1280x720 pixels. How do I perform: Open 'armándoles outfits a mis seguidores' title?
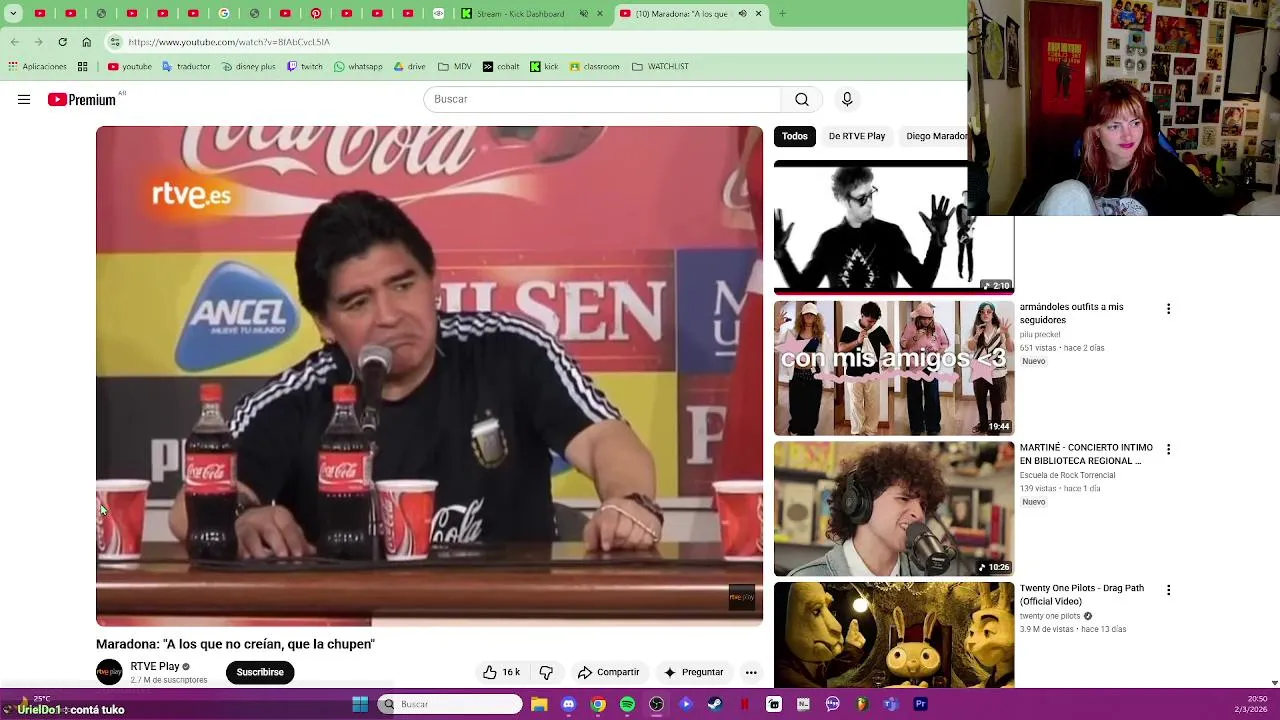click(x=1071, y=313)
